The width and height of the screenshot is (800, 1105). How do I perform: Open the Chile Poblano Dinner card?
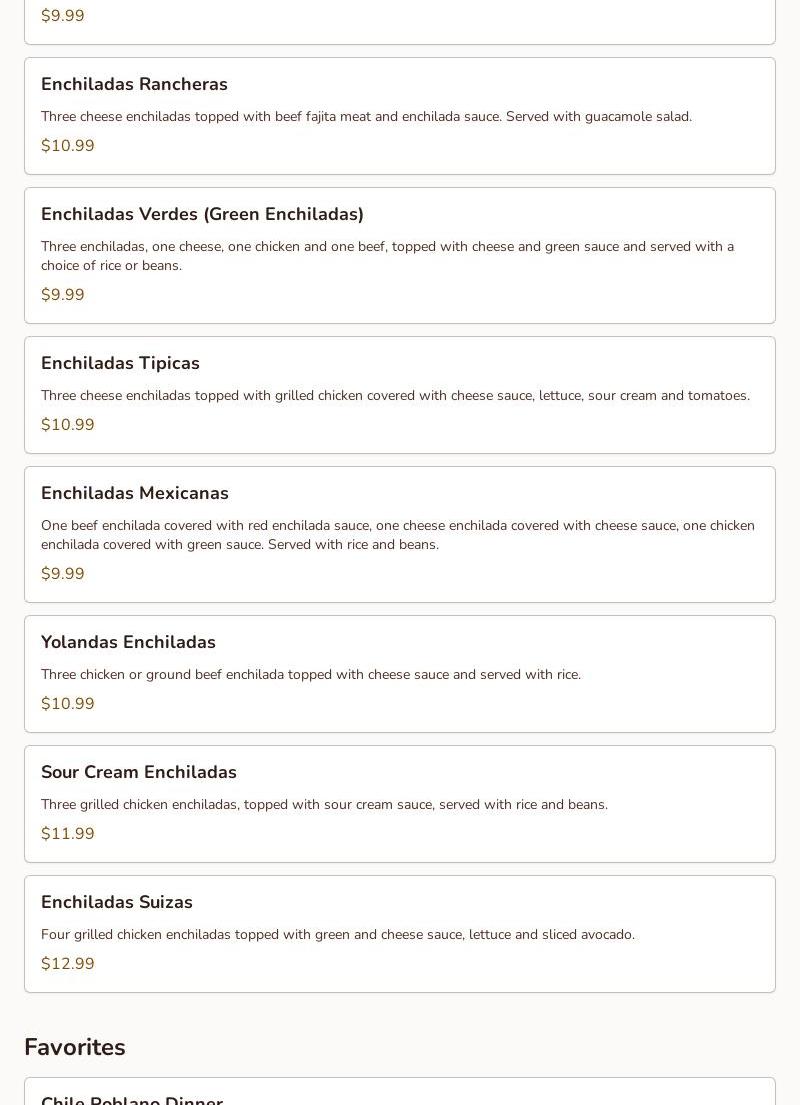pos(132,1098)
